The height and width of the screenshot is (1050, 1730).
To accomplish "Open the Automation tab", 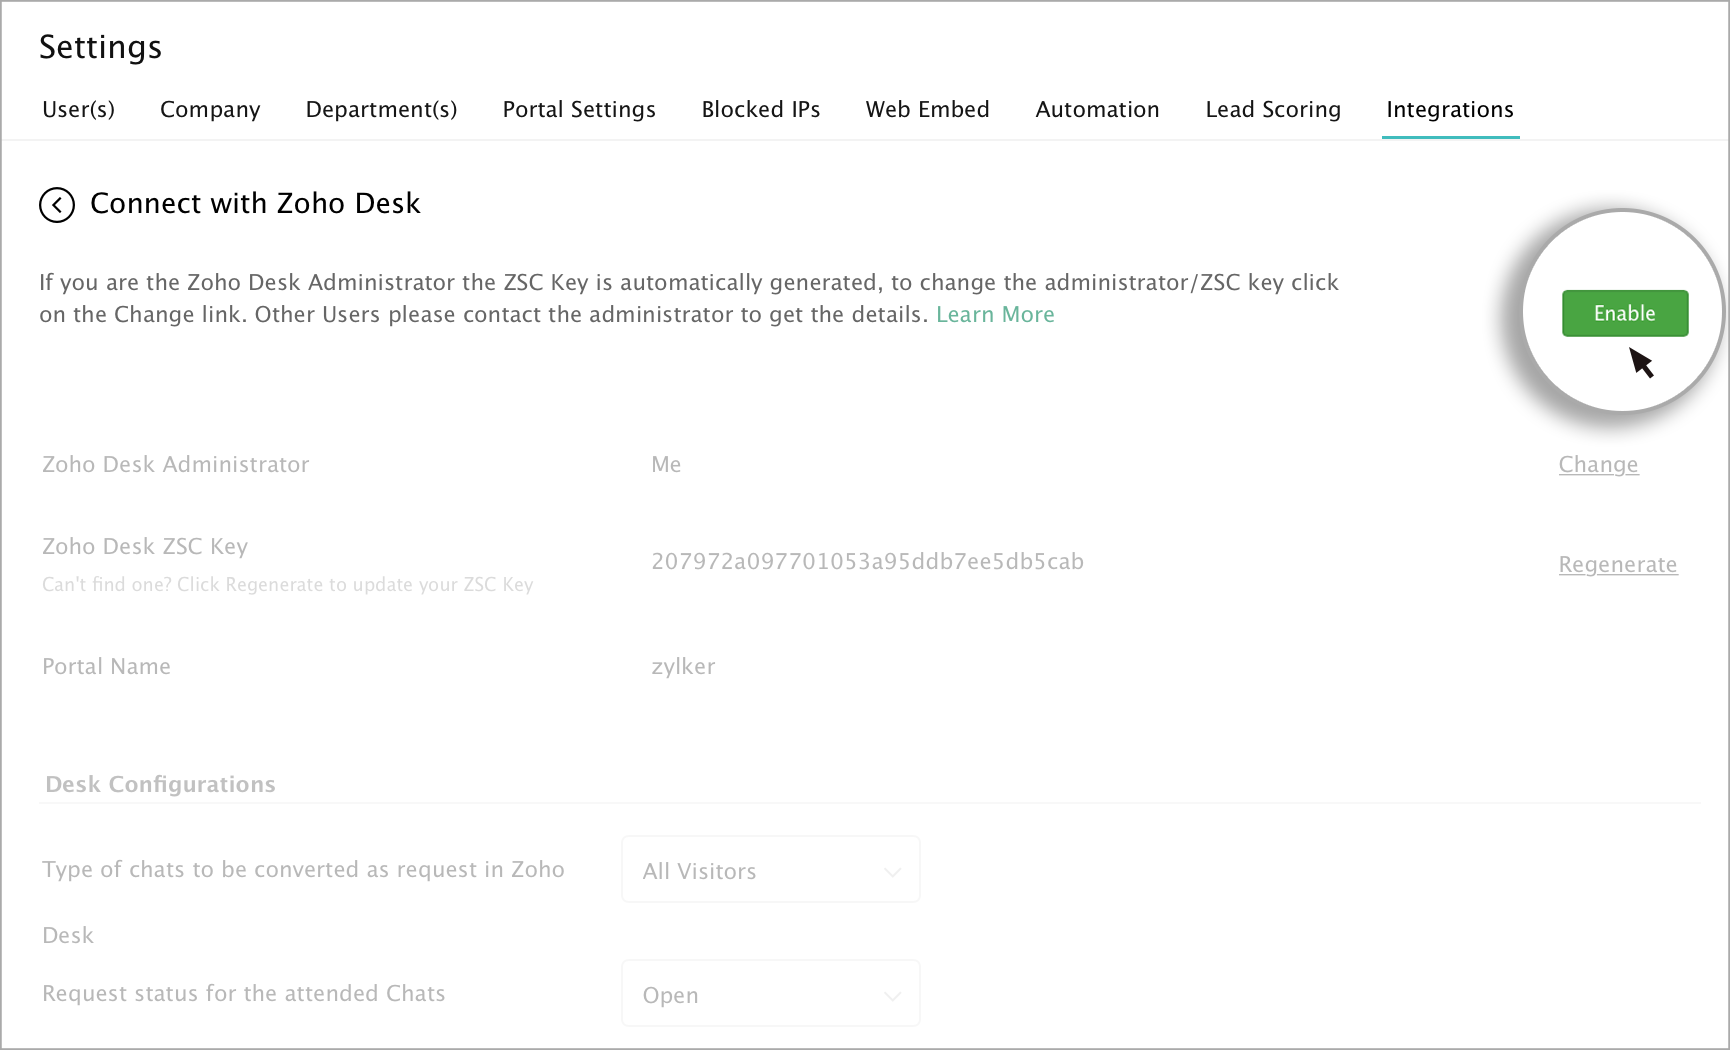I will pyautogui.click(x=1097, y=110).
